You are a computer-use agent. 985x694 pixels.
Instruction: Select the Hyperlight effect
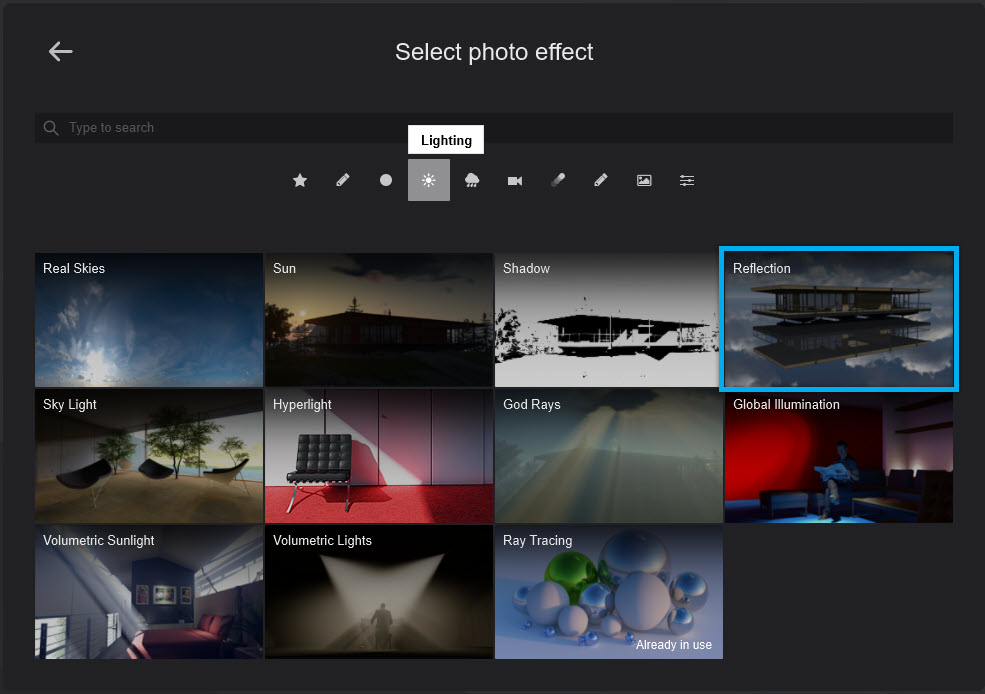coord(378,456)
